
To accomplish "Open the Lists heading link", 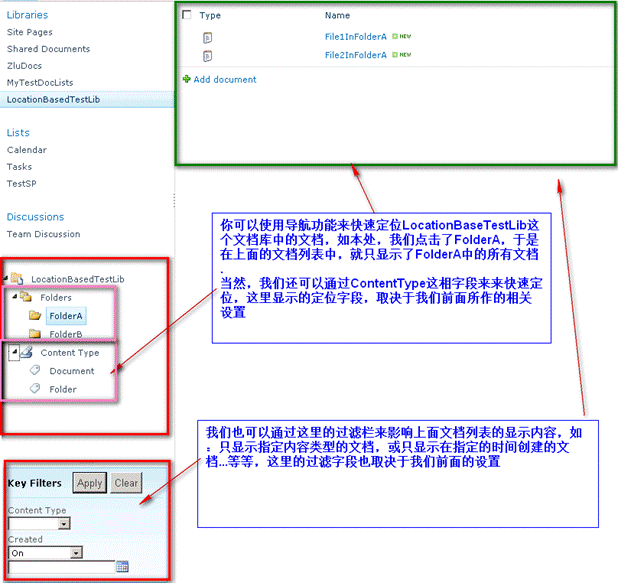I will coord(18,133).
